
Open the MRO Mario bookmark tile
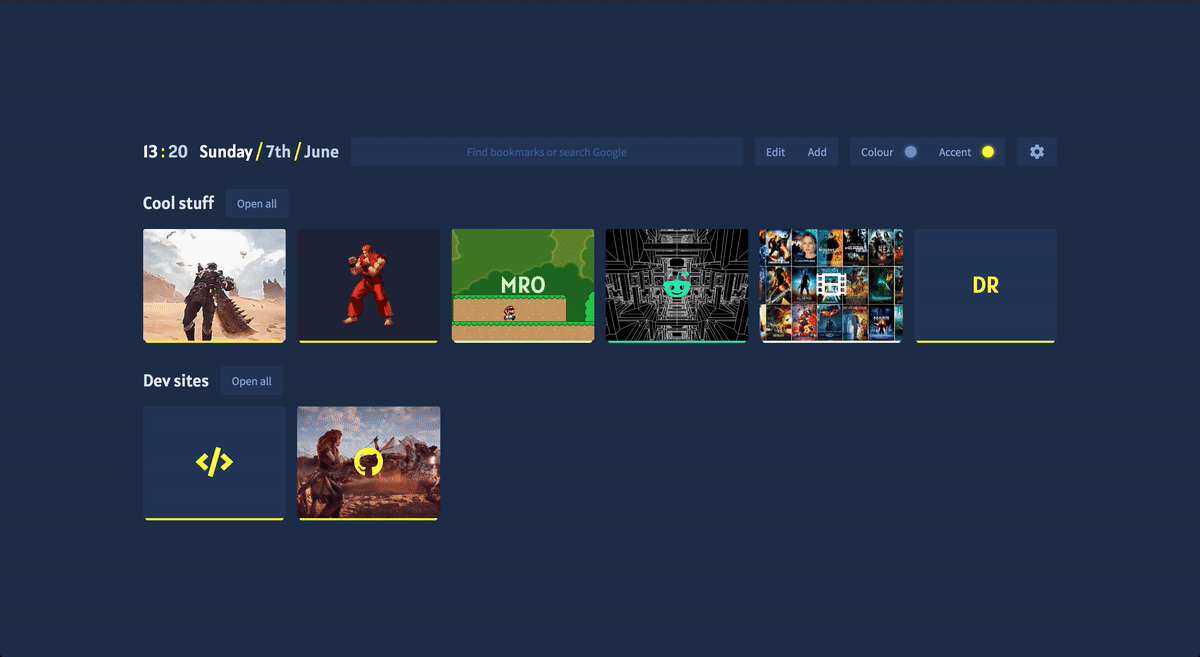[523, 286]
